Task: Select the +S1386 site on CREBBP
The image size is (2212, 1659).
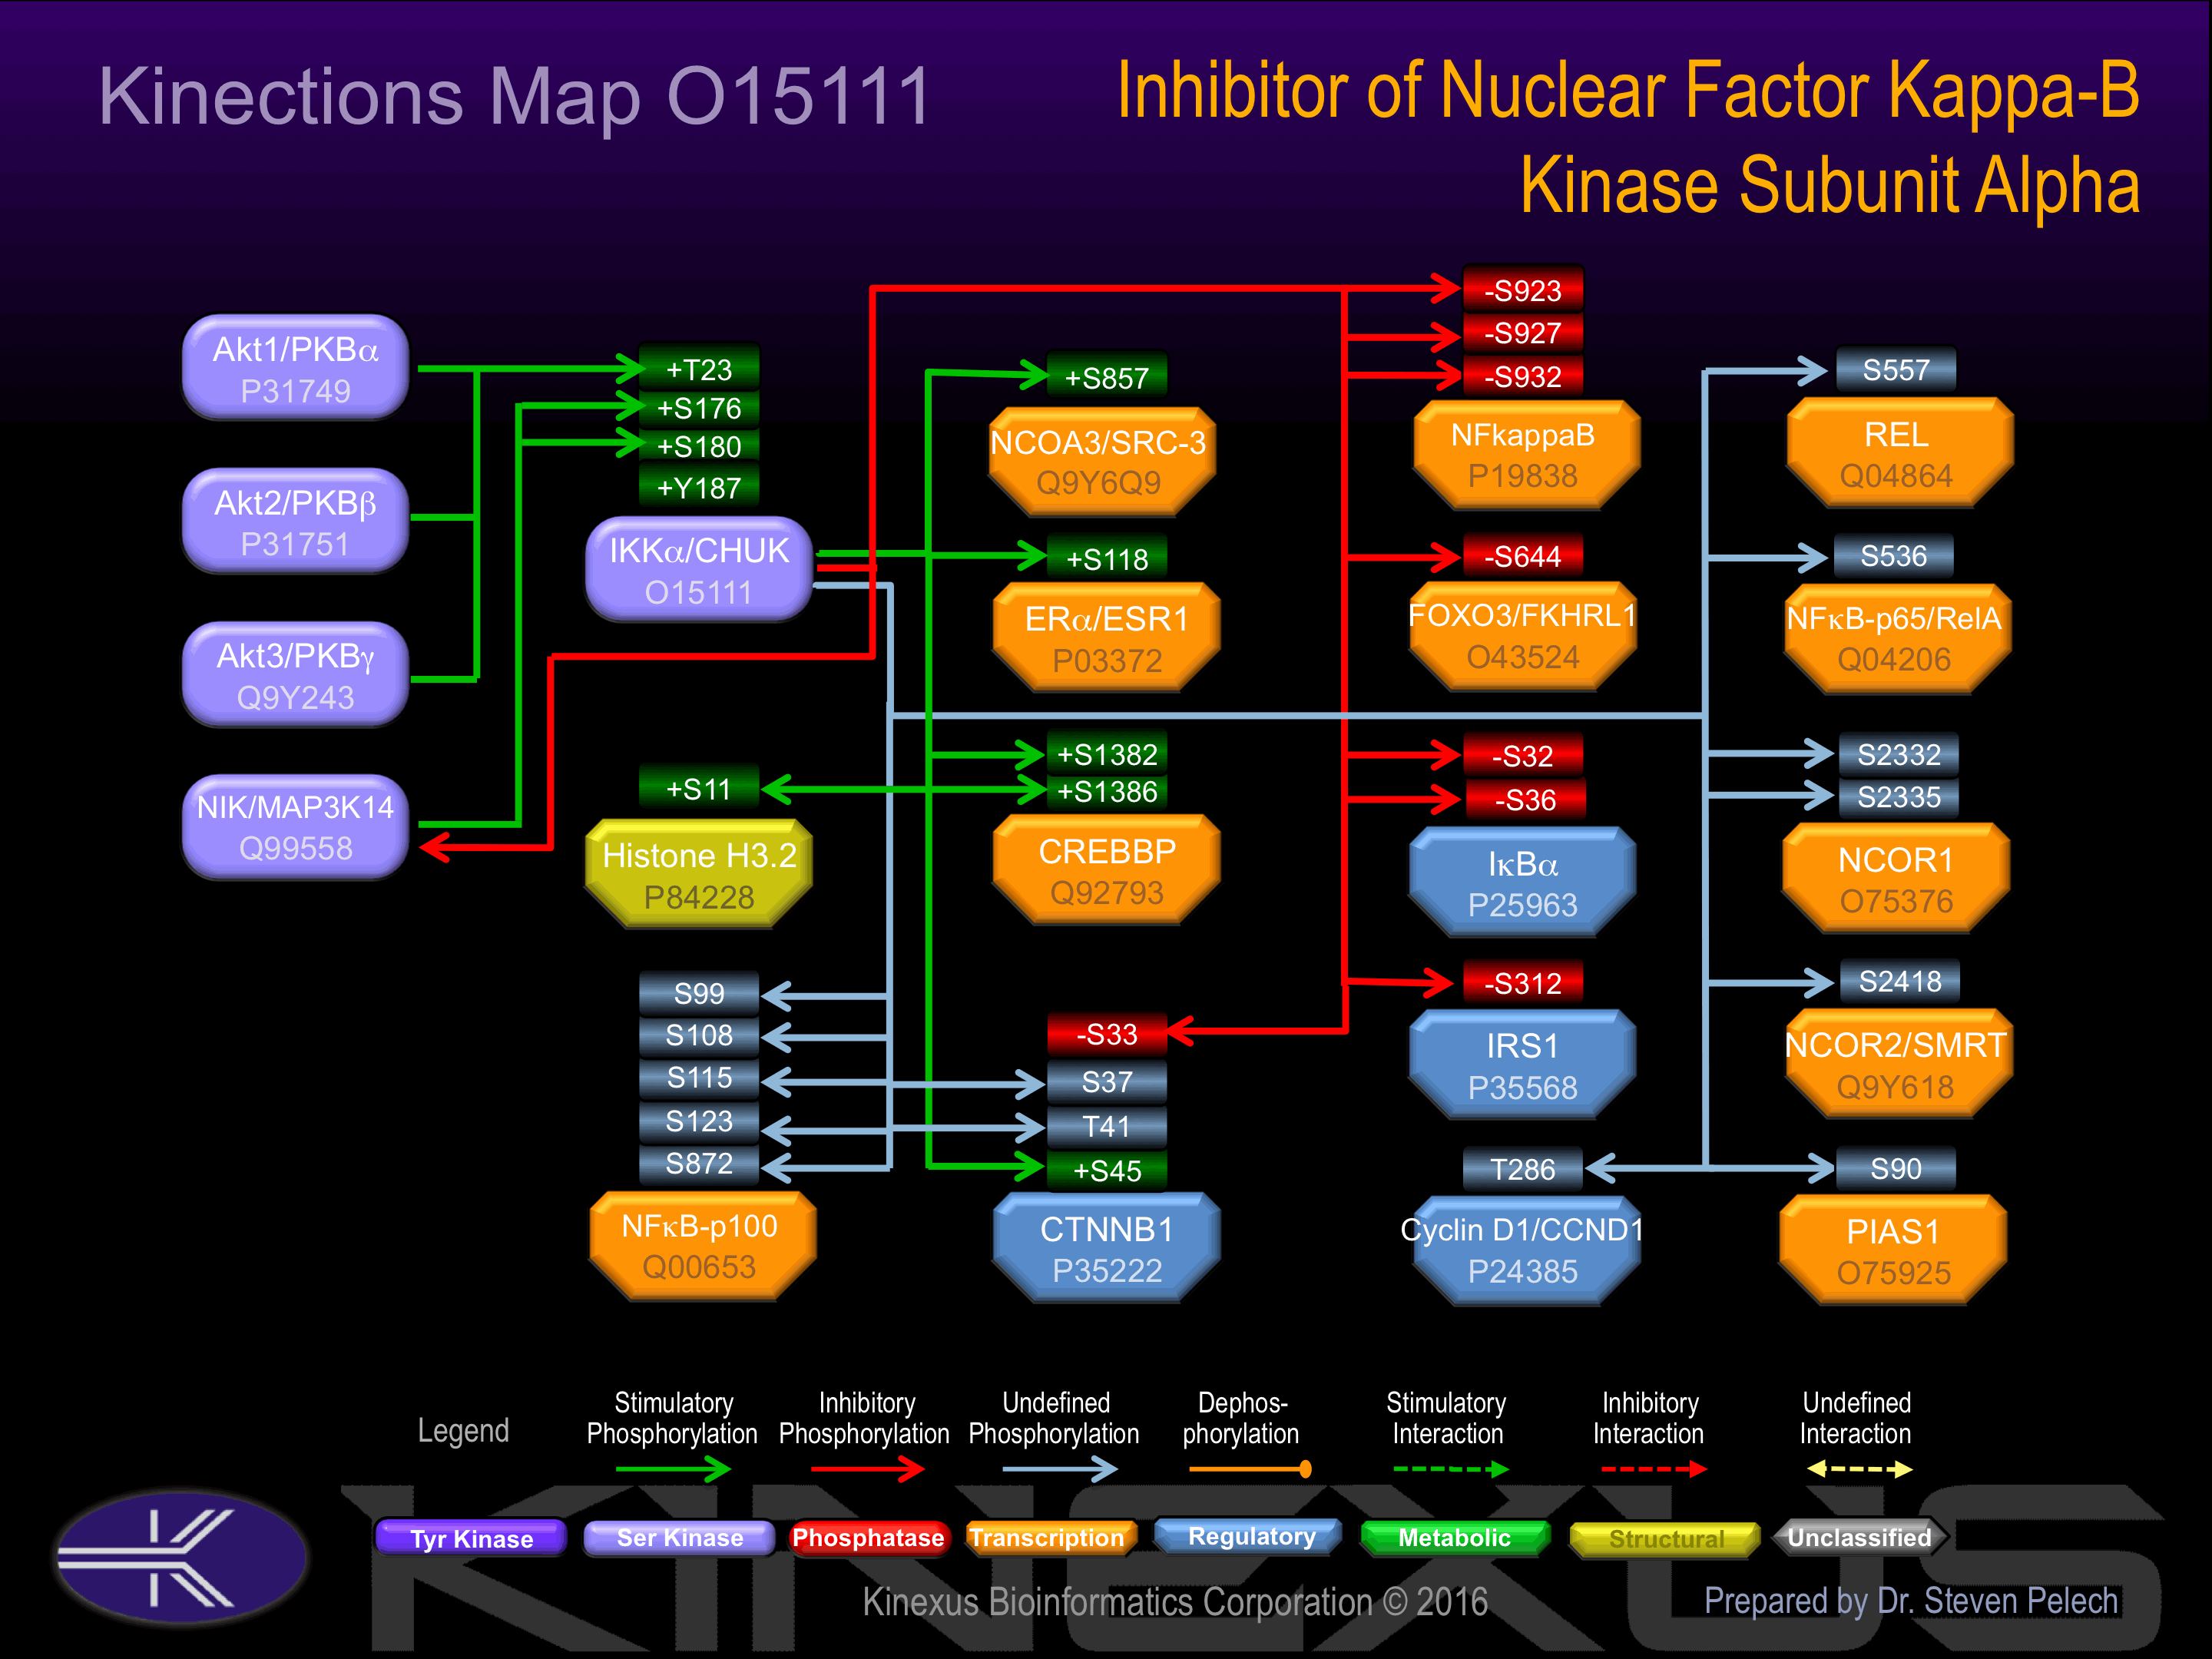Action: point(1106,791)
